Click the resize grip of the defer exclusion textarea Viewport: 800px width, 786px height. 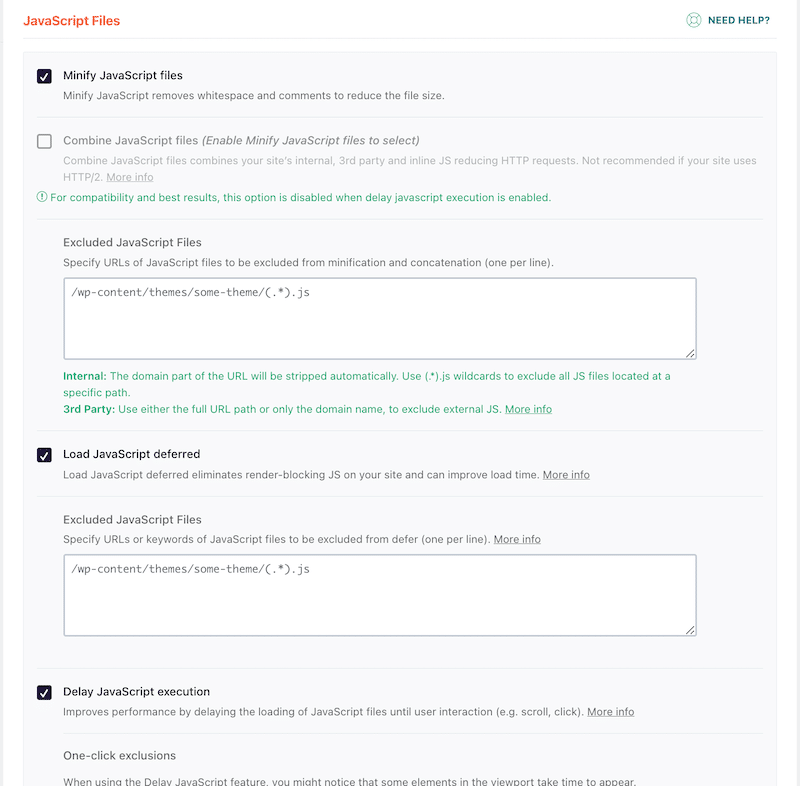tap(691, 629)
